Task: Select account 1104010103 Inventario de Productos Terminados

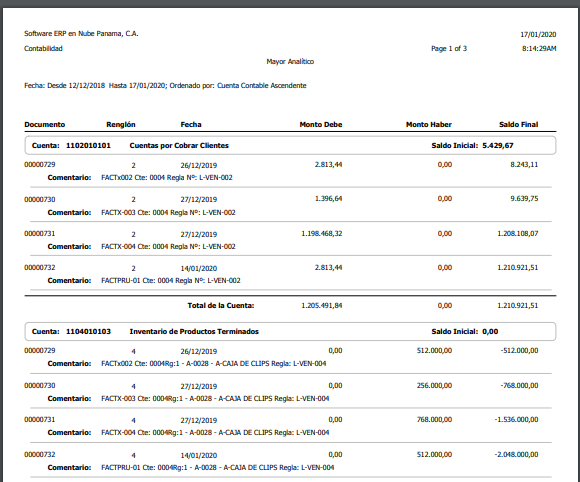Action: [290, 331]
